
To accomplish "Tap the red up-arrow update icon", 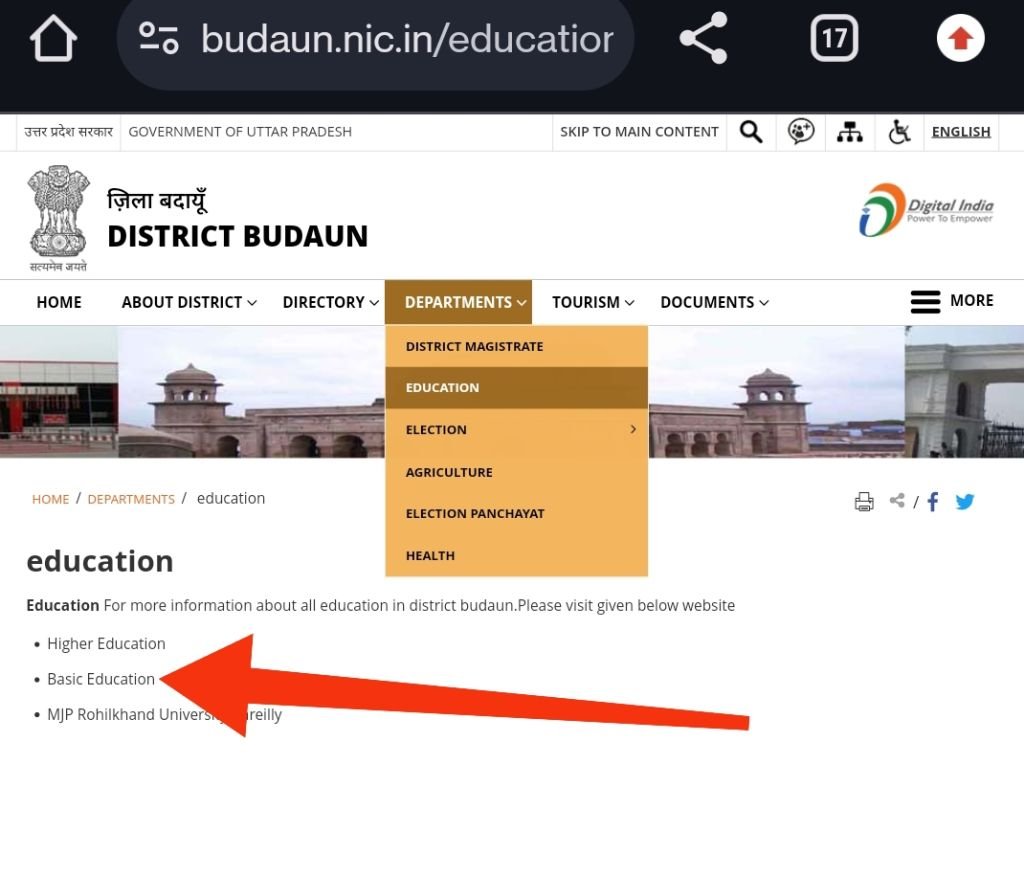I will coord(960,40).
